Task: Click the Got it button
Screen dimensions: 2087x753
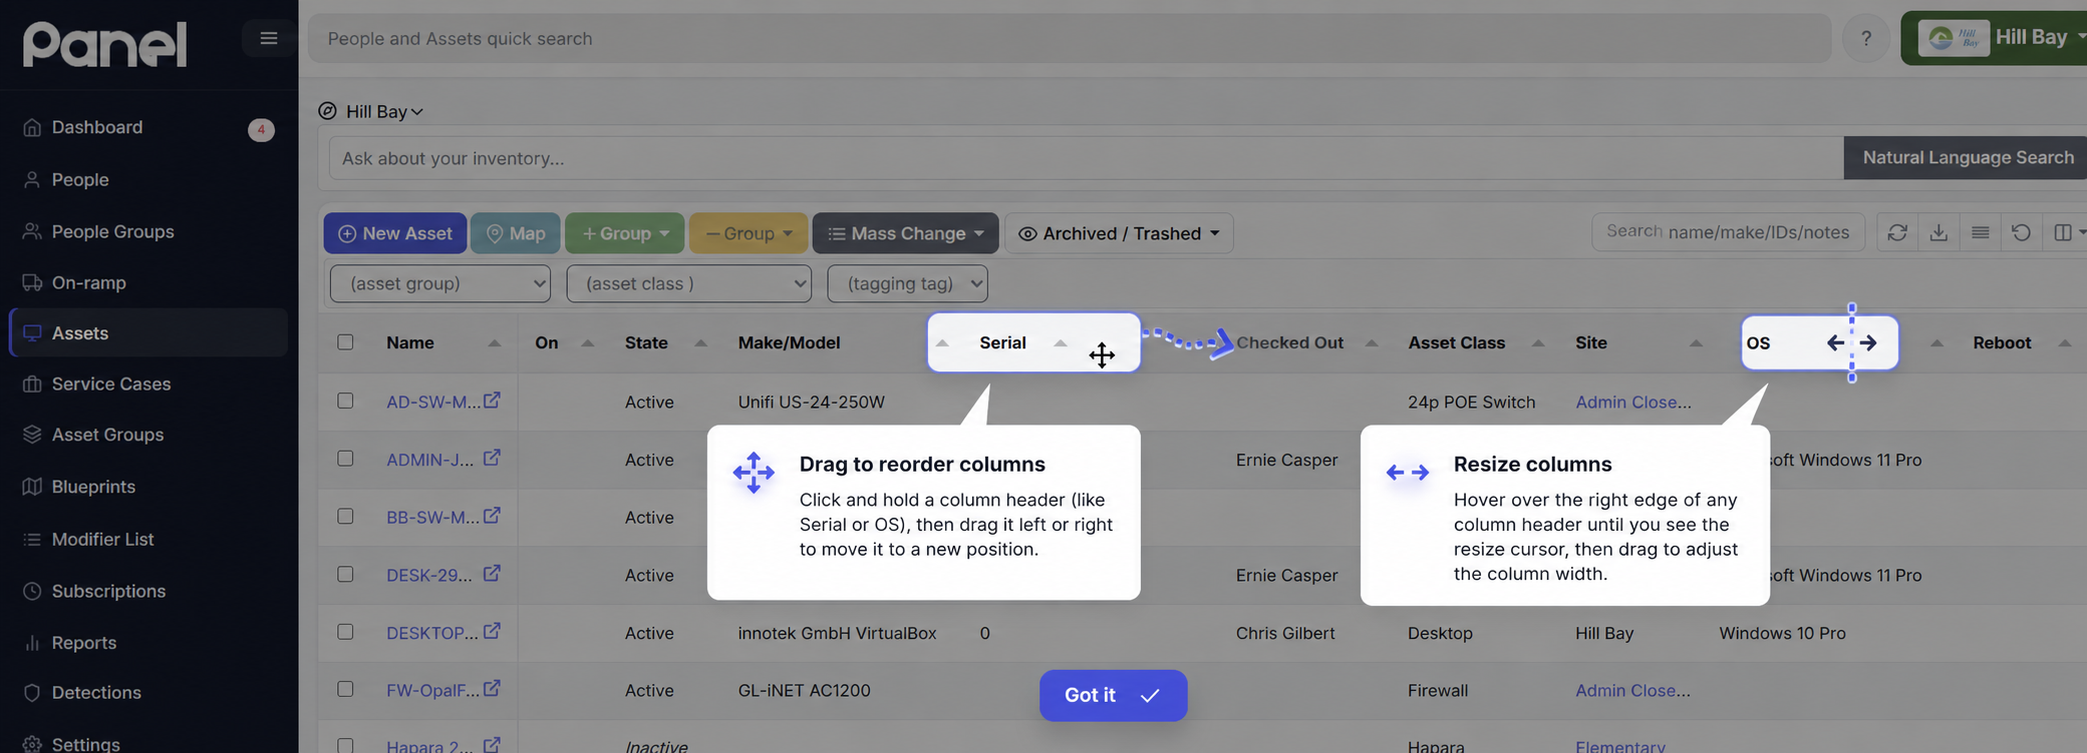Action: [x=1113, y=695]
